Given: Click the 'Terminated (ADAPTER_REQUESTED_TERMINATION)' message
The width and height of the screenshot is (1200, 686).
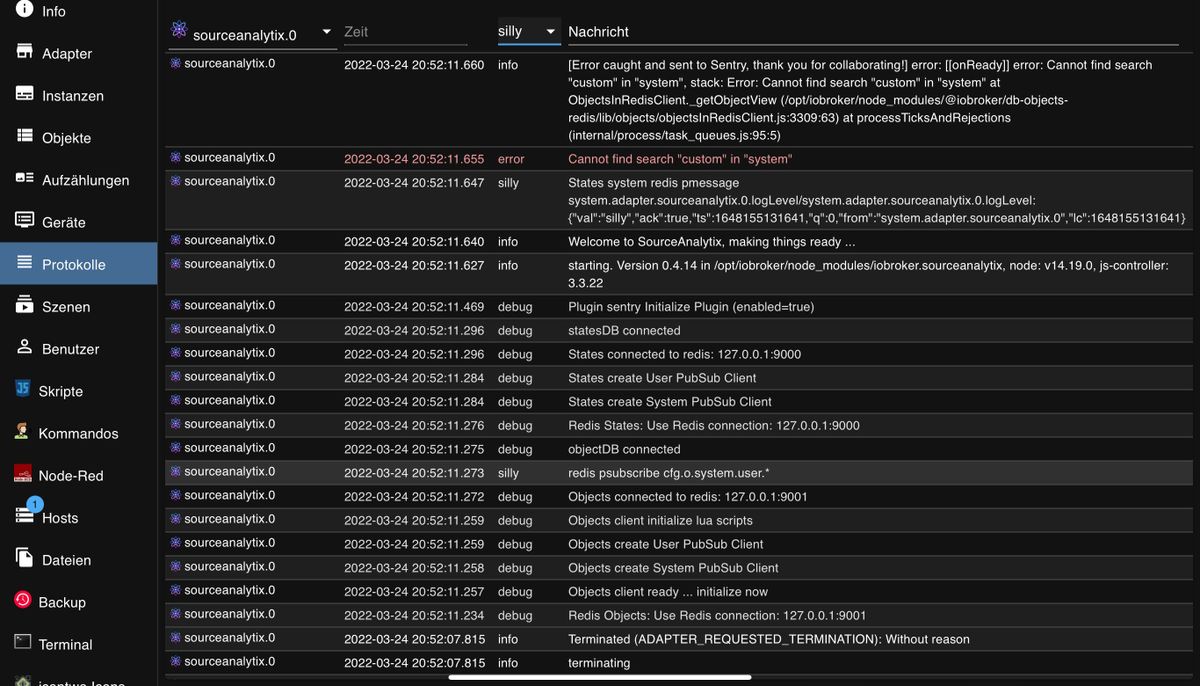Looking at the screenshot, I should pos(769,640).
